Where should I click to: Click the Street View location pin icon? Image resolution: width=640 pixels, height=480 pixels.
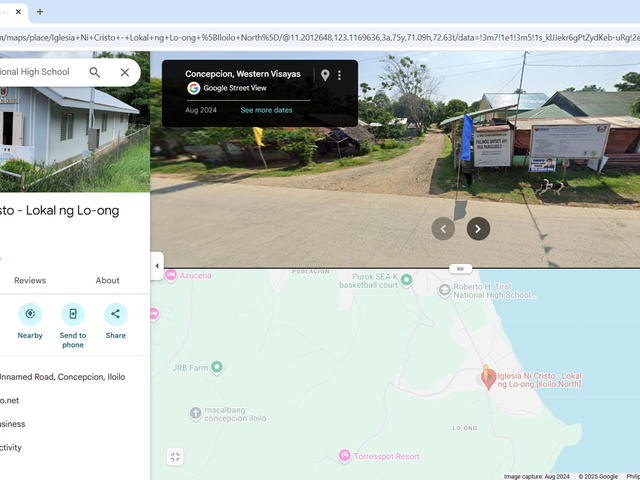(325, 75)
